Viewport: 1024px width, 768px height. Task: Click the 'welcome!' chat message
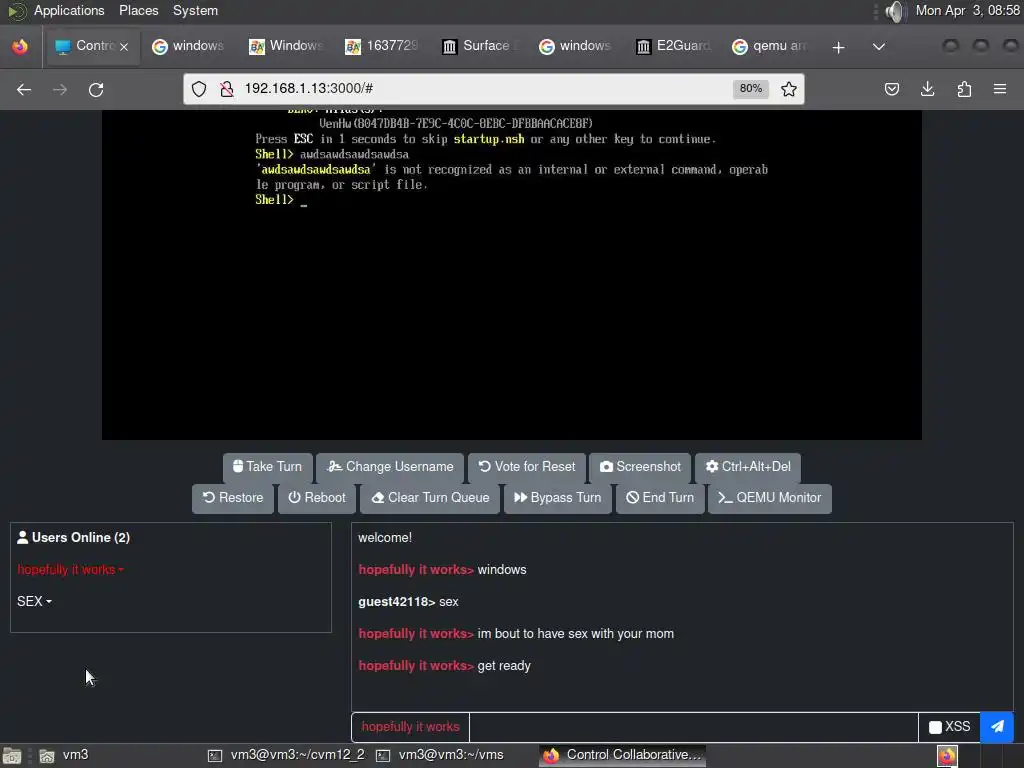coord(385,538)
